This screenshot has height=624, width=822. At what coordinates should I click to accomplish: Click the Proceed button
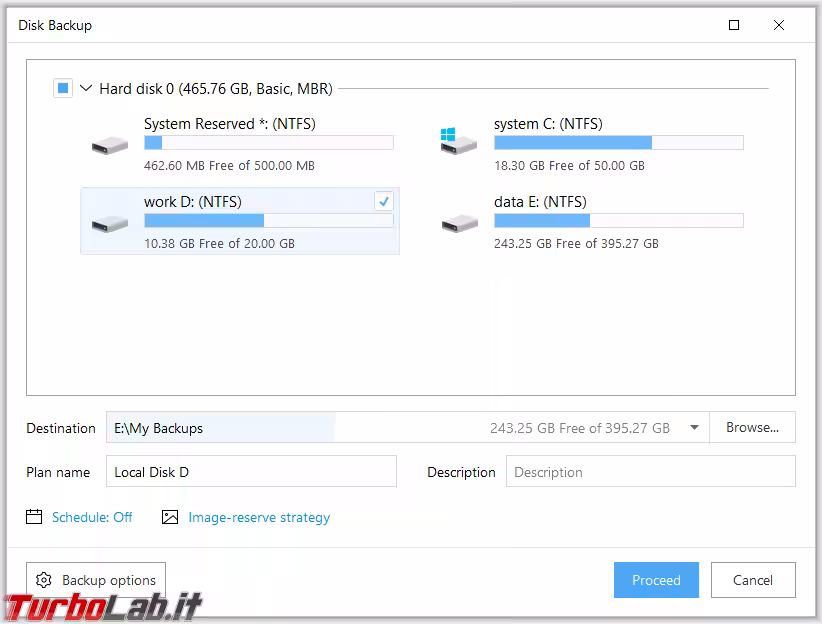[656, 580]
